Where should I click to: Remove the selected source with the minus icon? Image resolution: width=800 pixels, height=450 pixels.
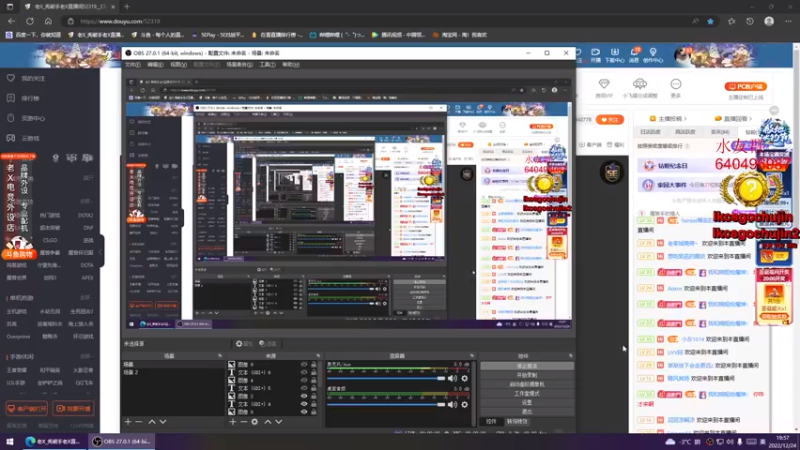(243, 422)
